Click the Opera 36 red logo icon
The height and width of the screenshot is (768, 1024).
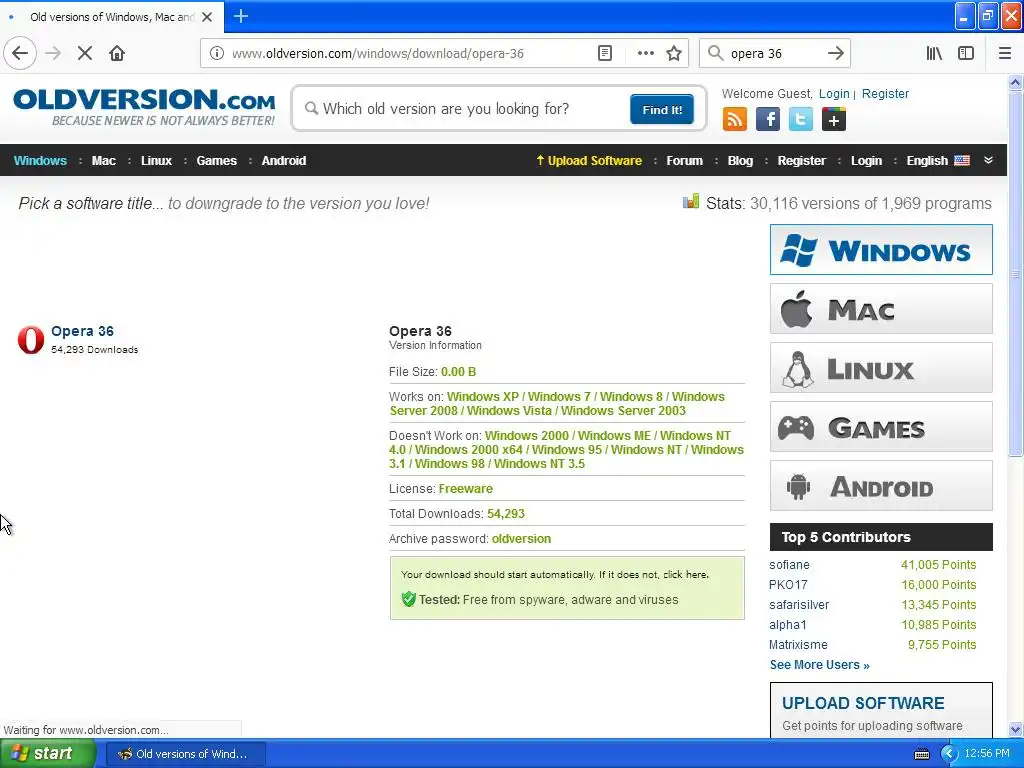point(31,340)
